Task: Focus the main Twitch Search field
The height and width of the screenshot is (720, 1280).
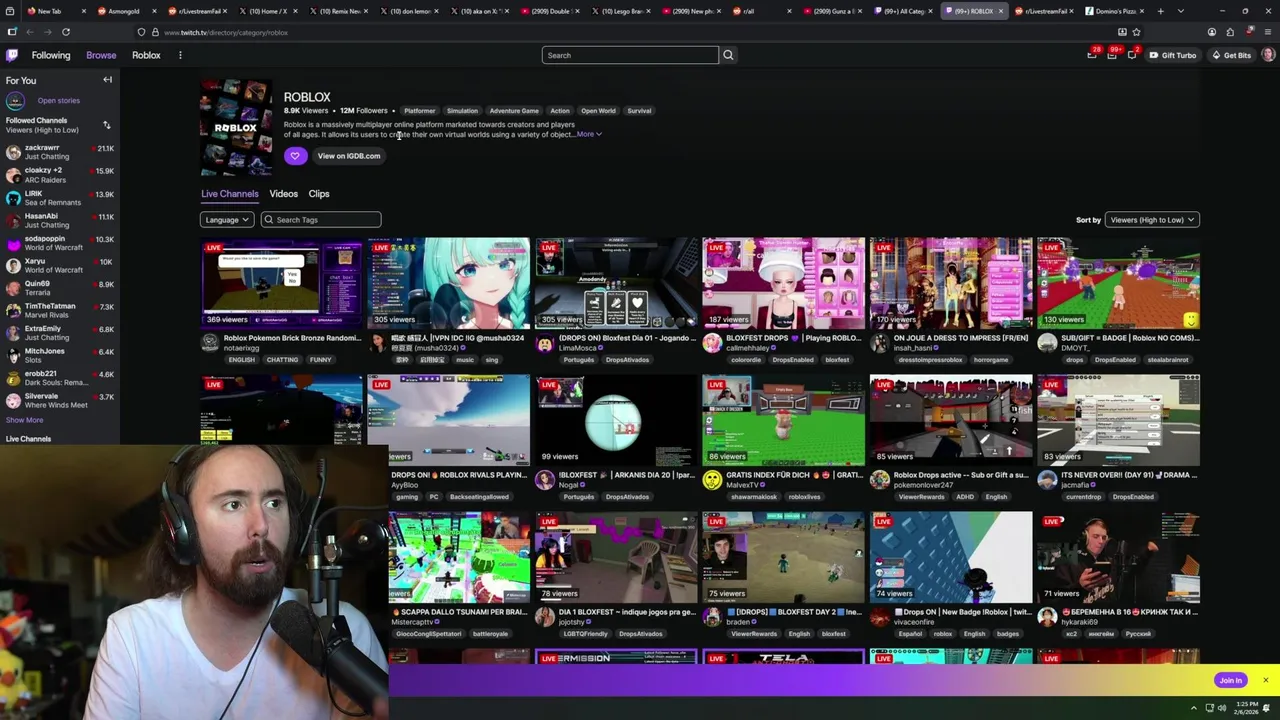Action: [630, 55]
